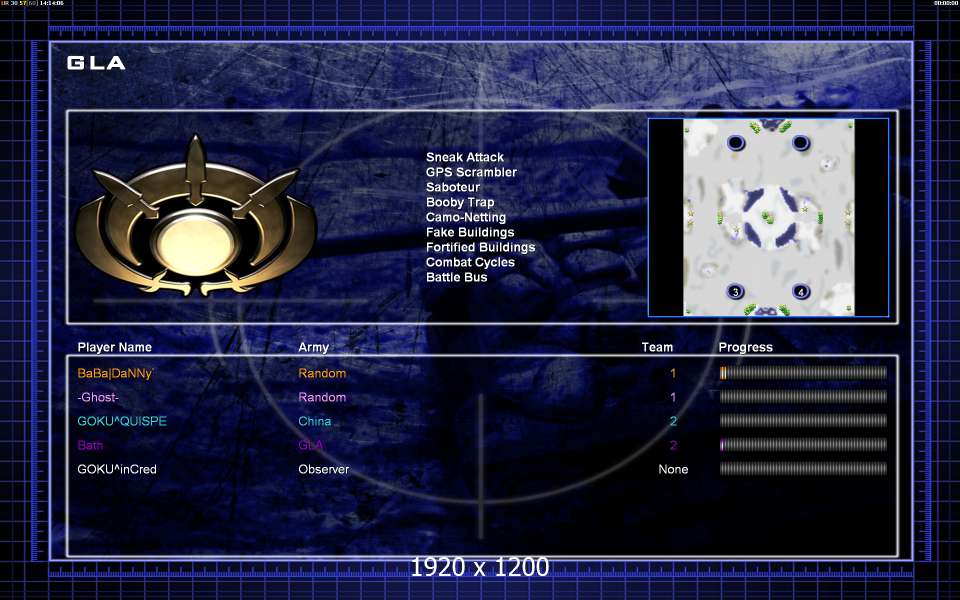
Task: Select the GPS Scrambler ability
Action: (471, 172)
